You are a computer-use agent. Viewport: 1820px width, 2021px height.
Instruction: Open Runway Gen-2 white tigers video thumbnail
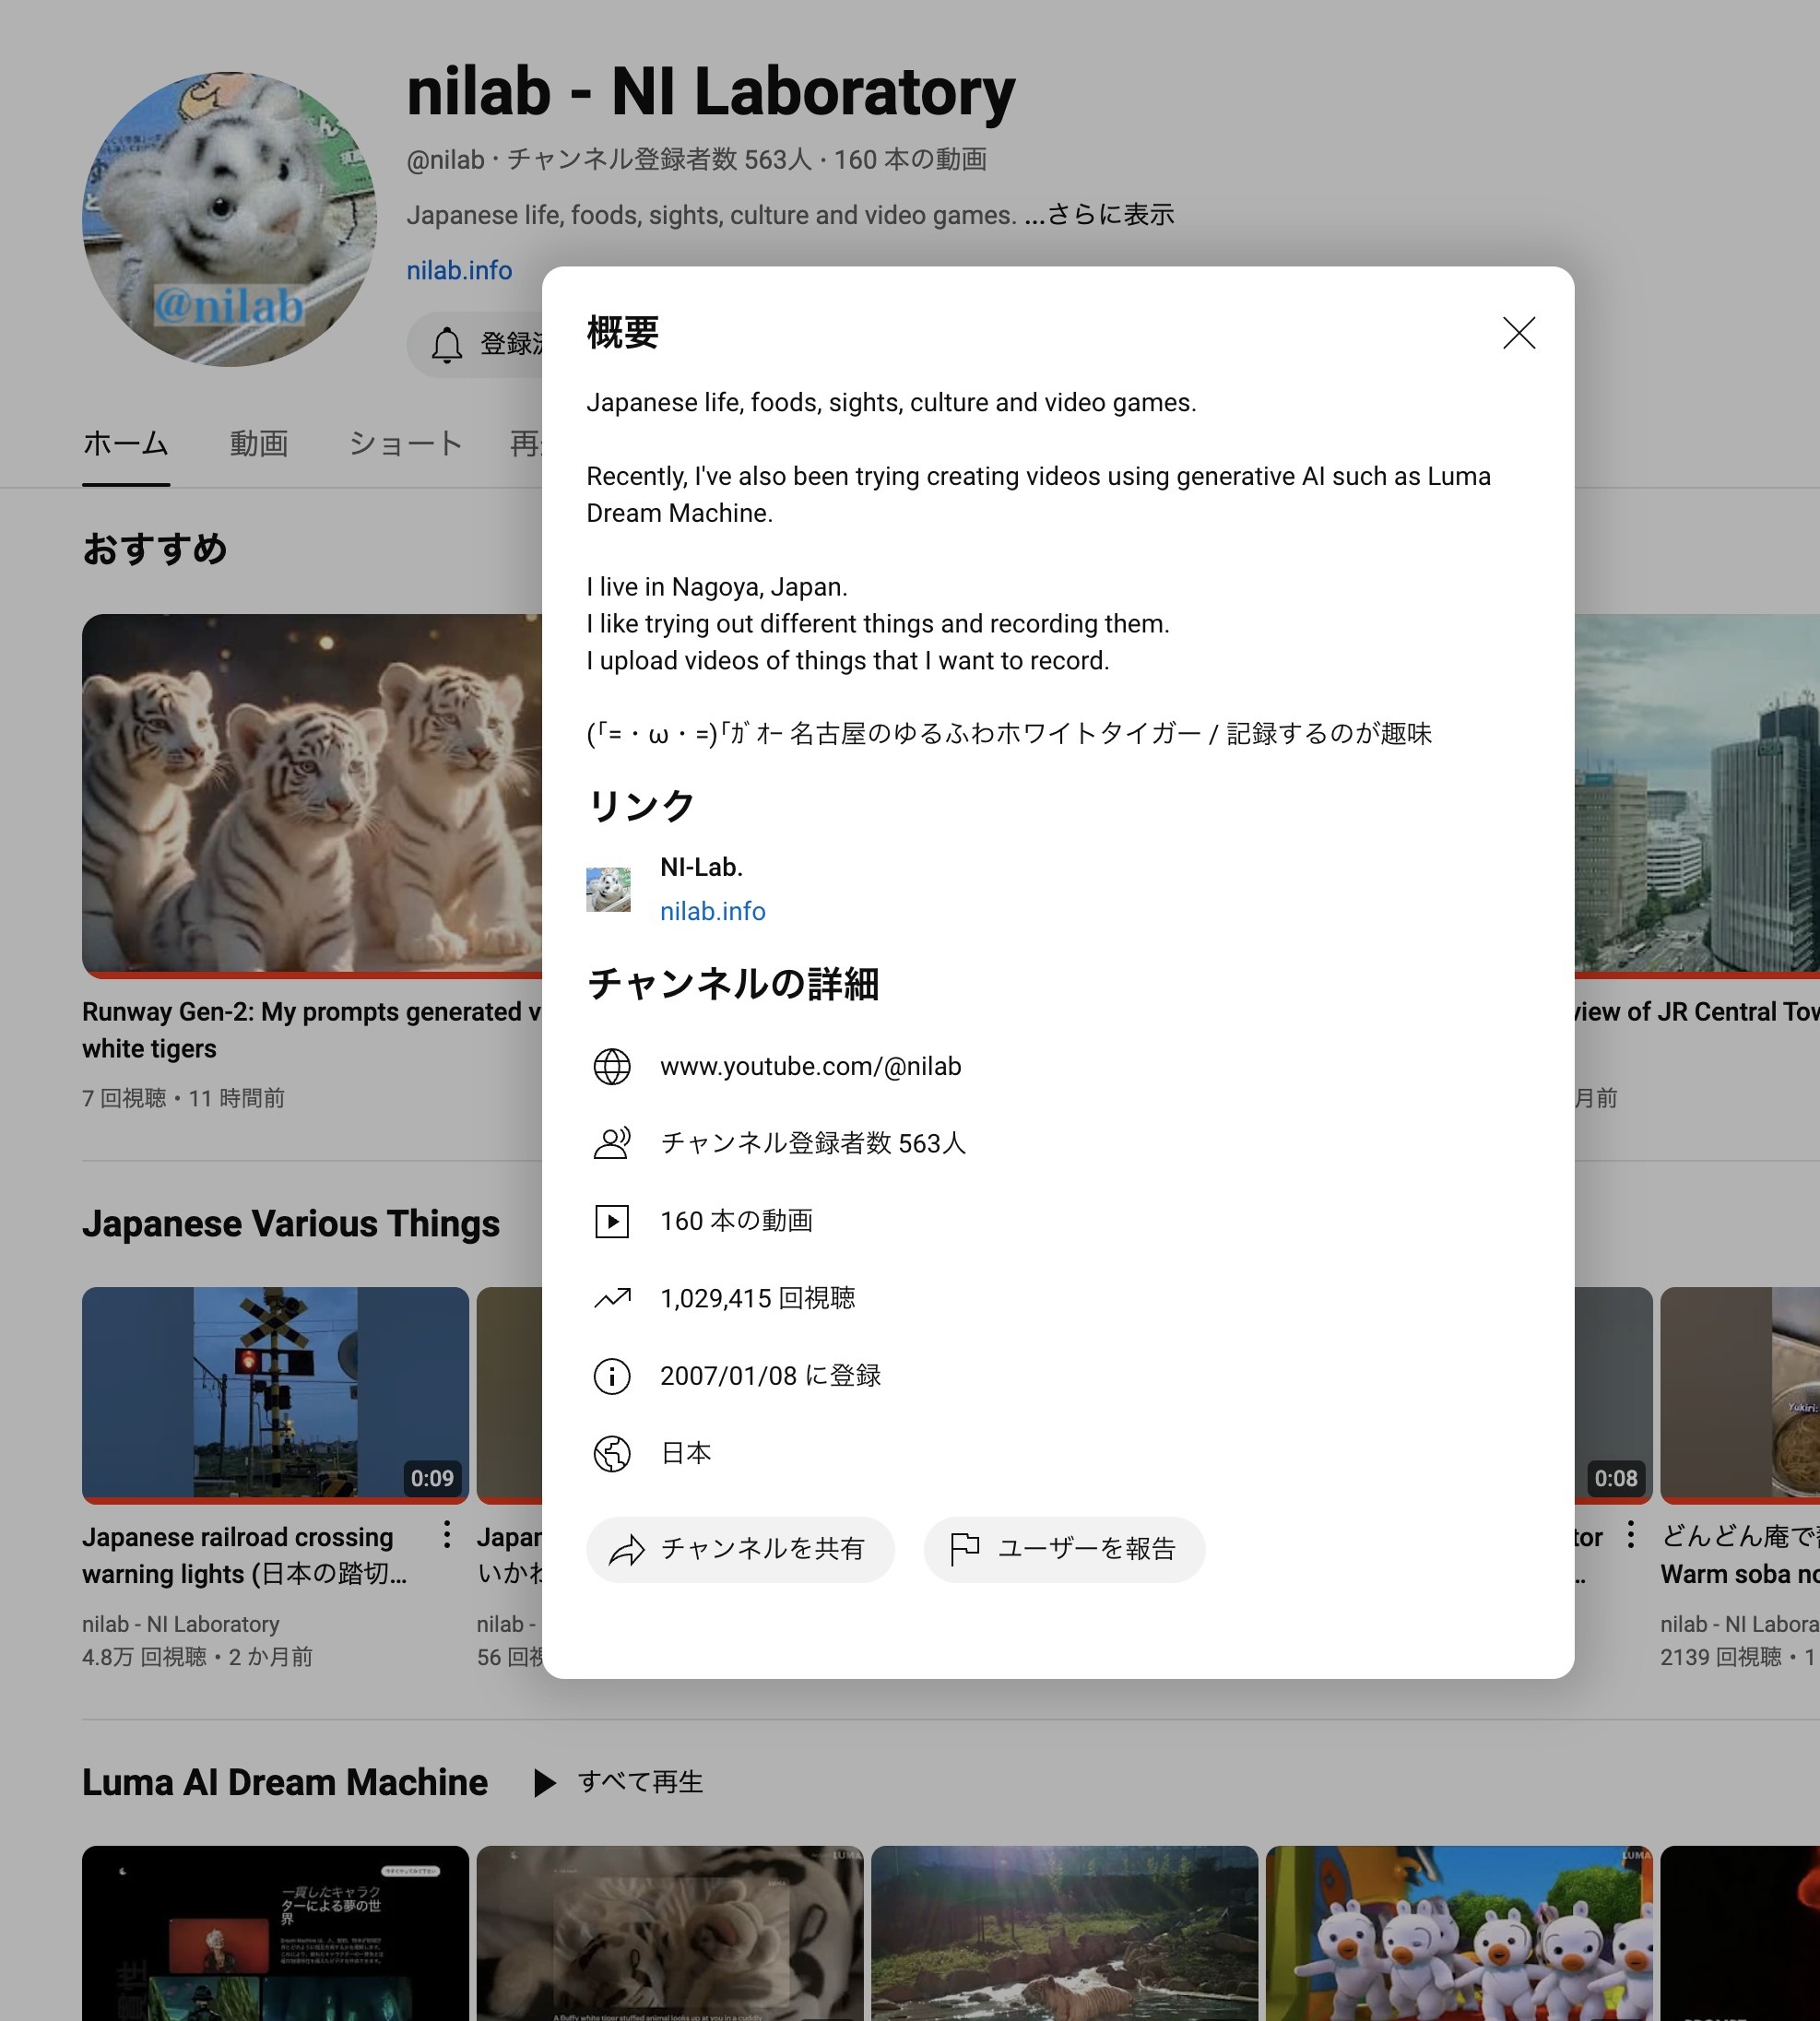(x=312, y=796)
